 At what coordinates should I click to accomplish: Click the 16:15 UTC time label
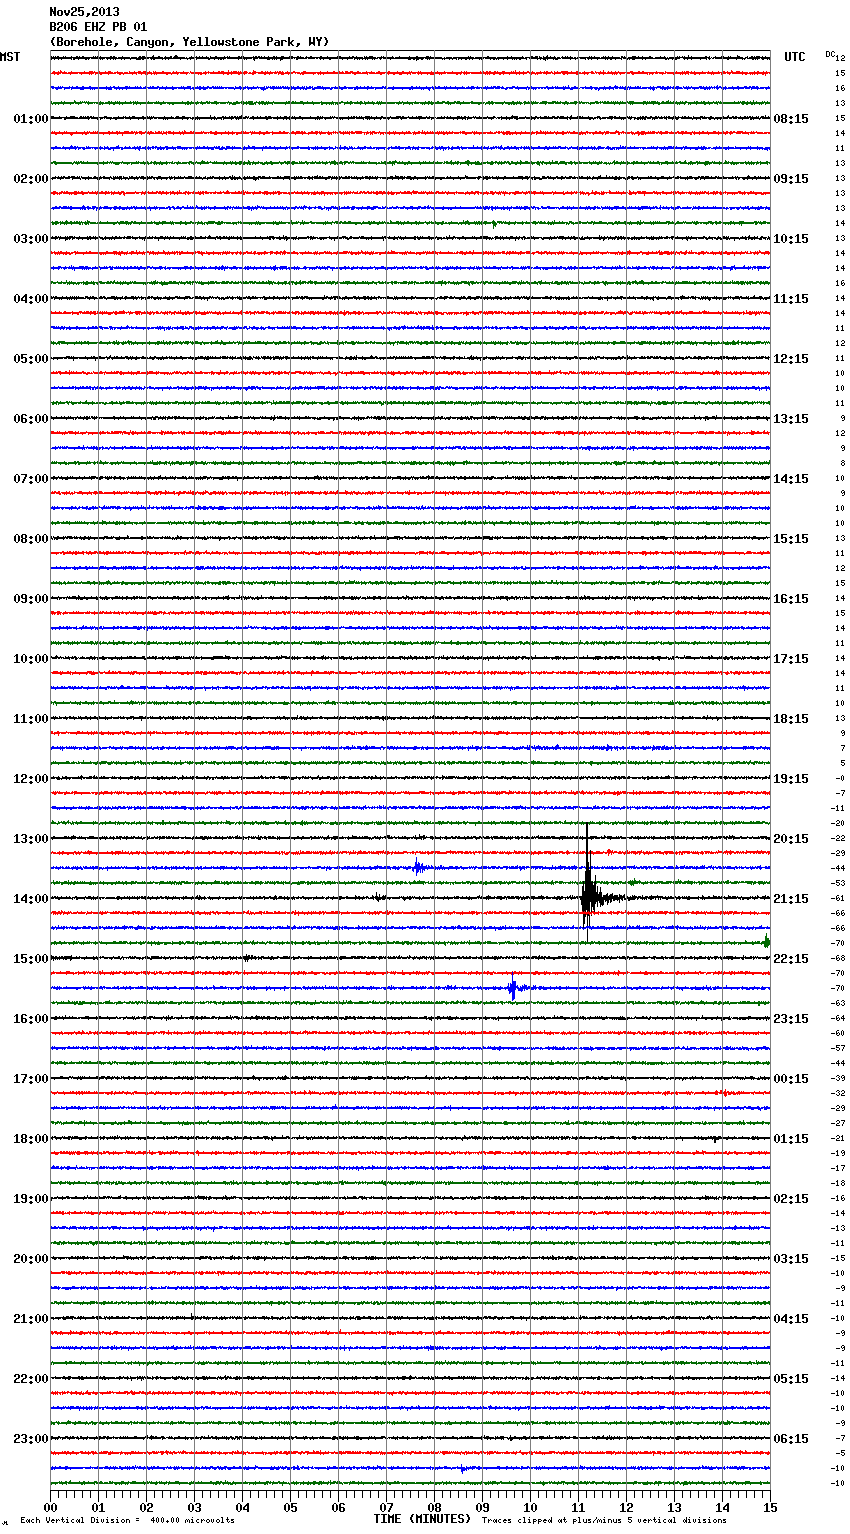(791, 599)
